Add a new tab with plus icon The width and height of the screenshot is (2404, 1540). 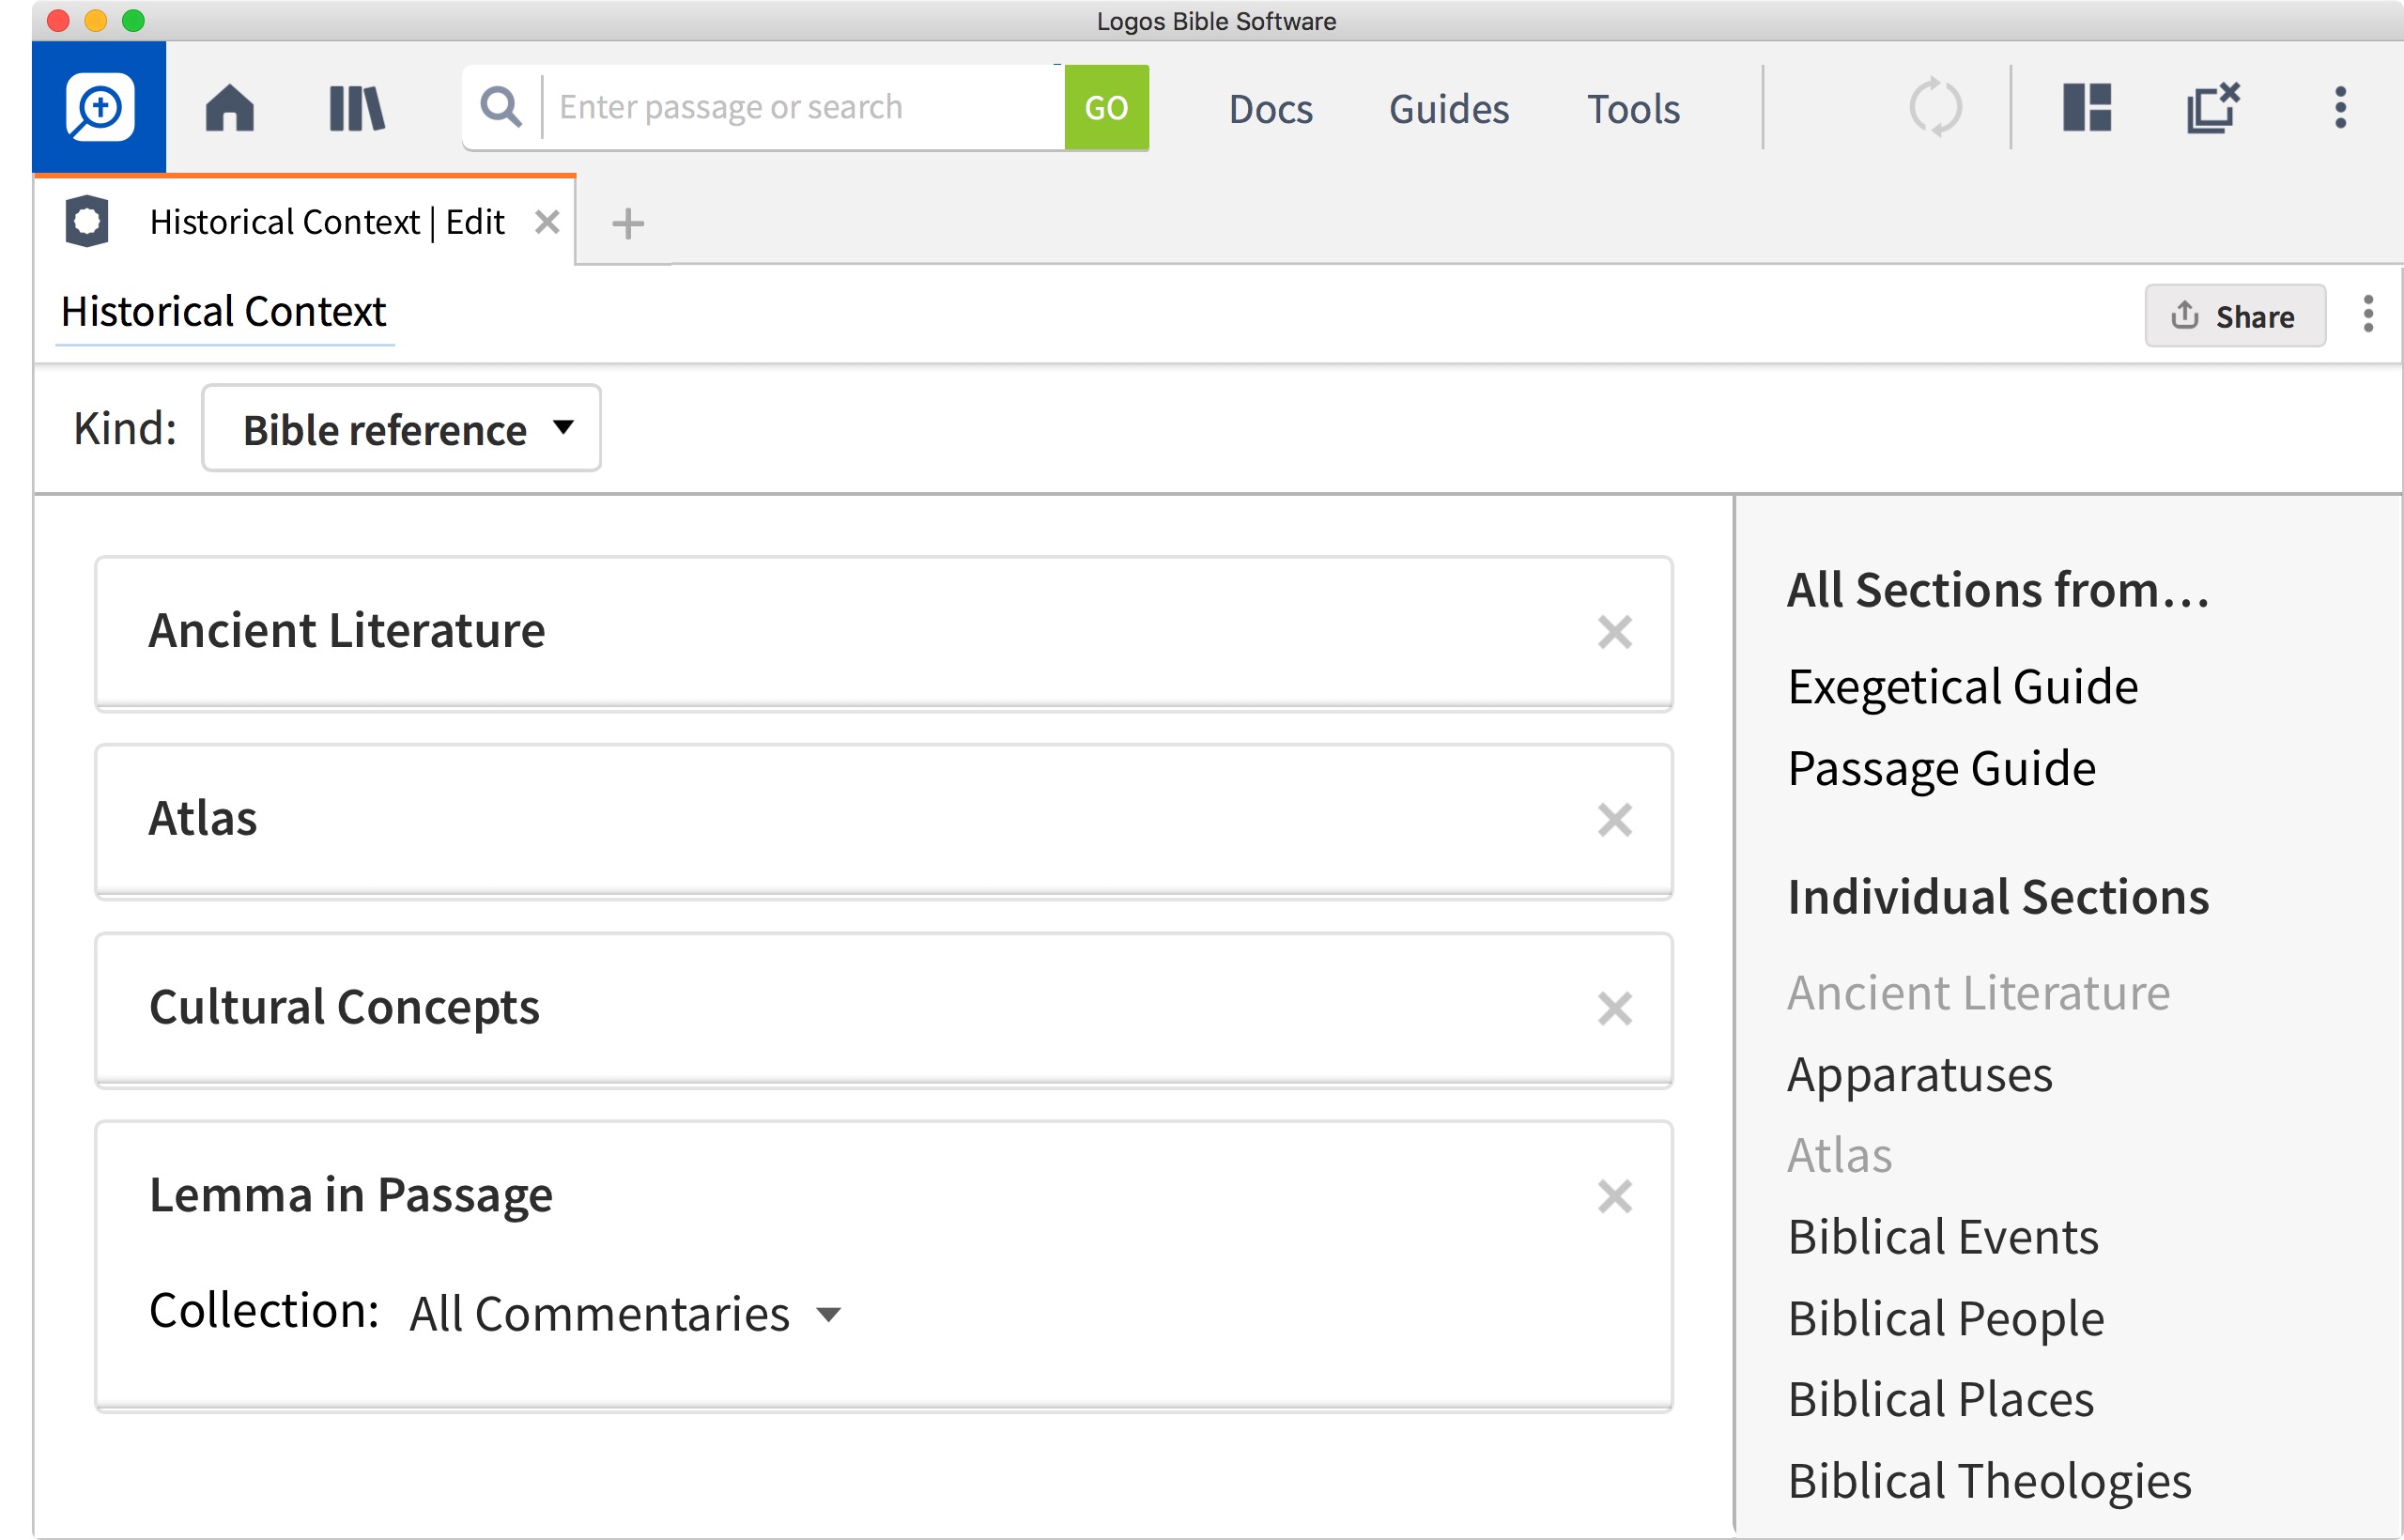[x=628, y=223]
